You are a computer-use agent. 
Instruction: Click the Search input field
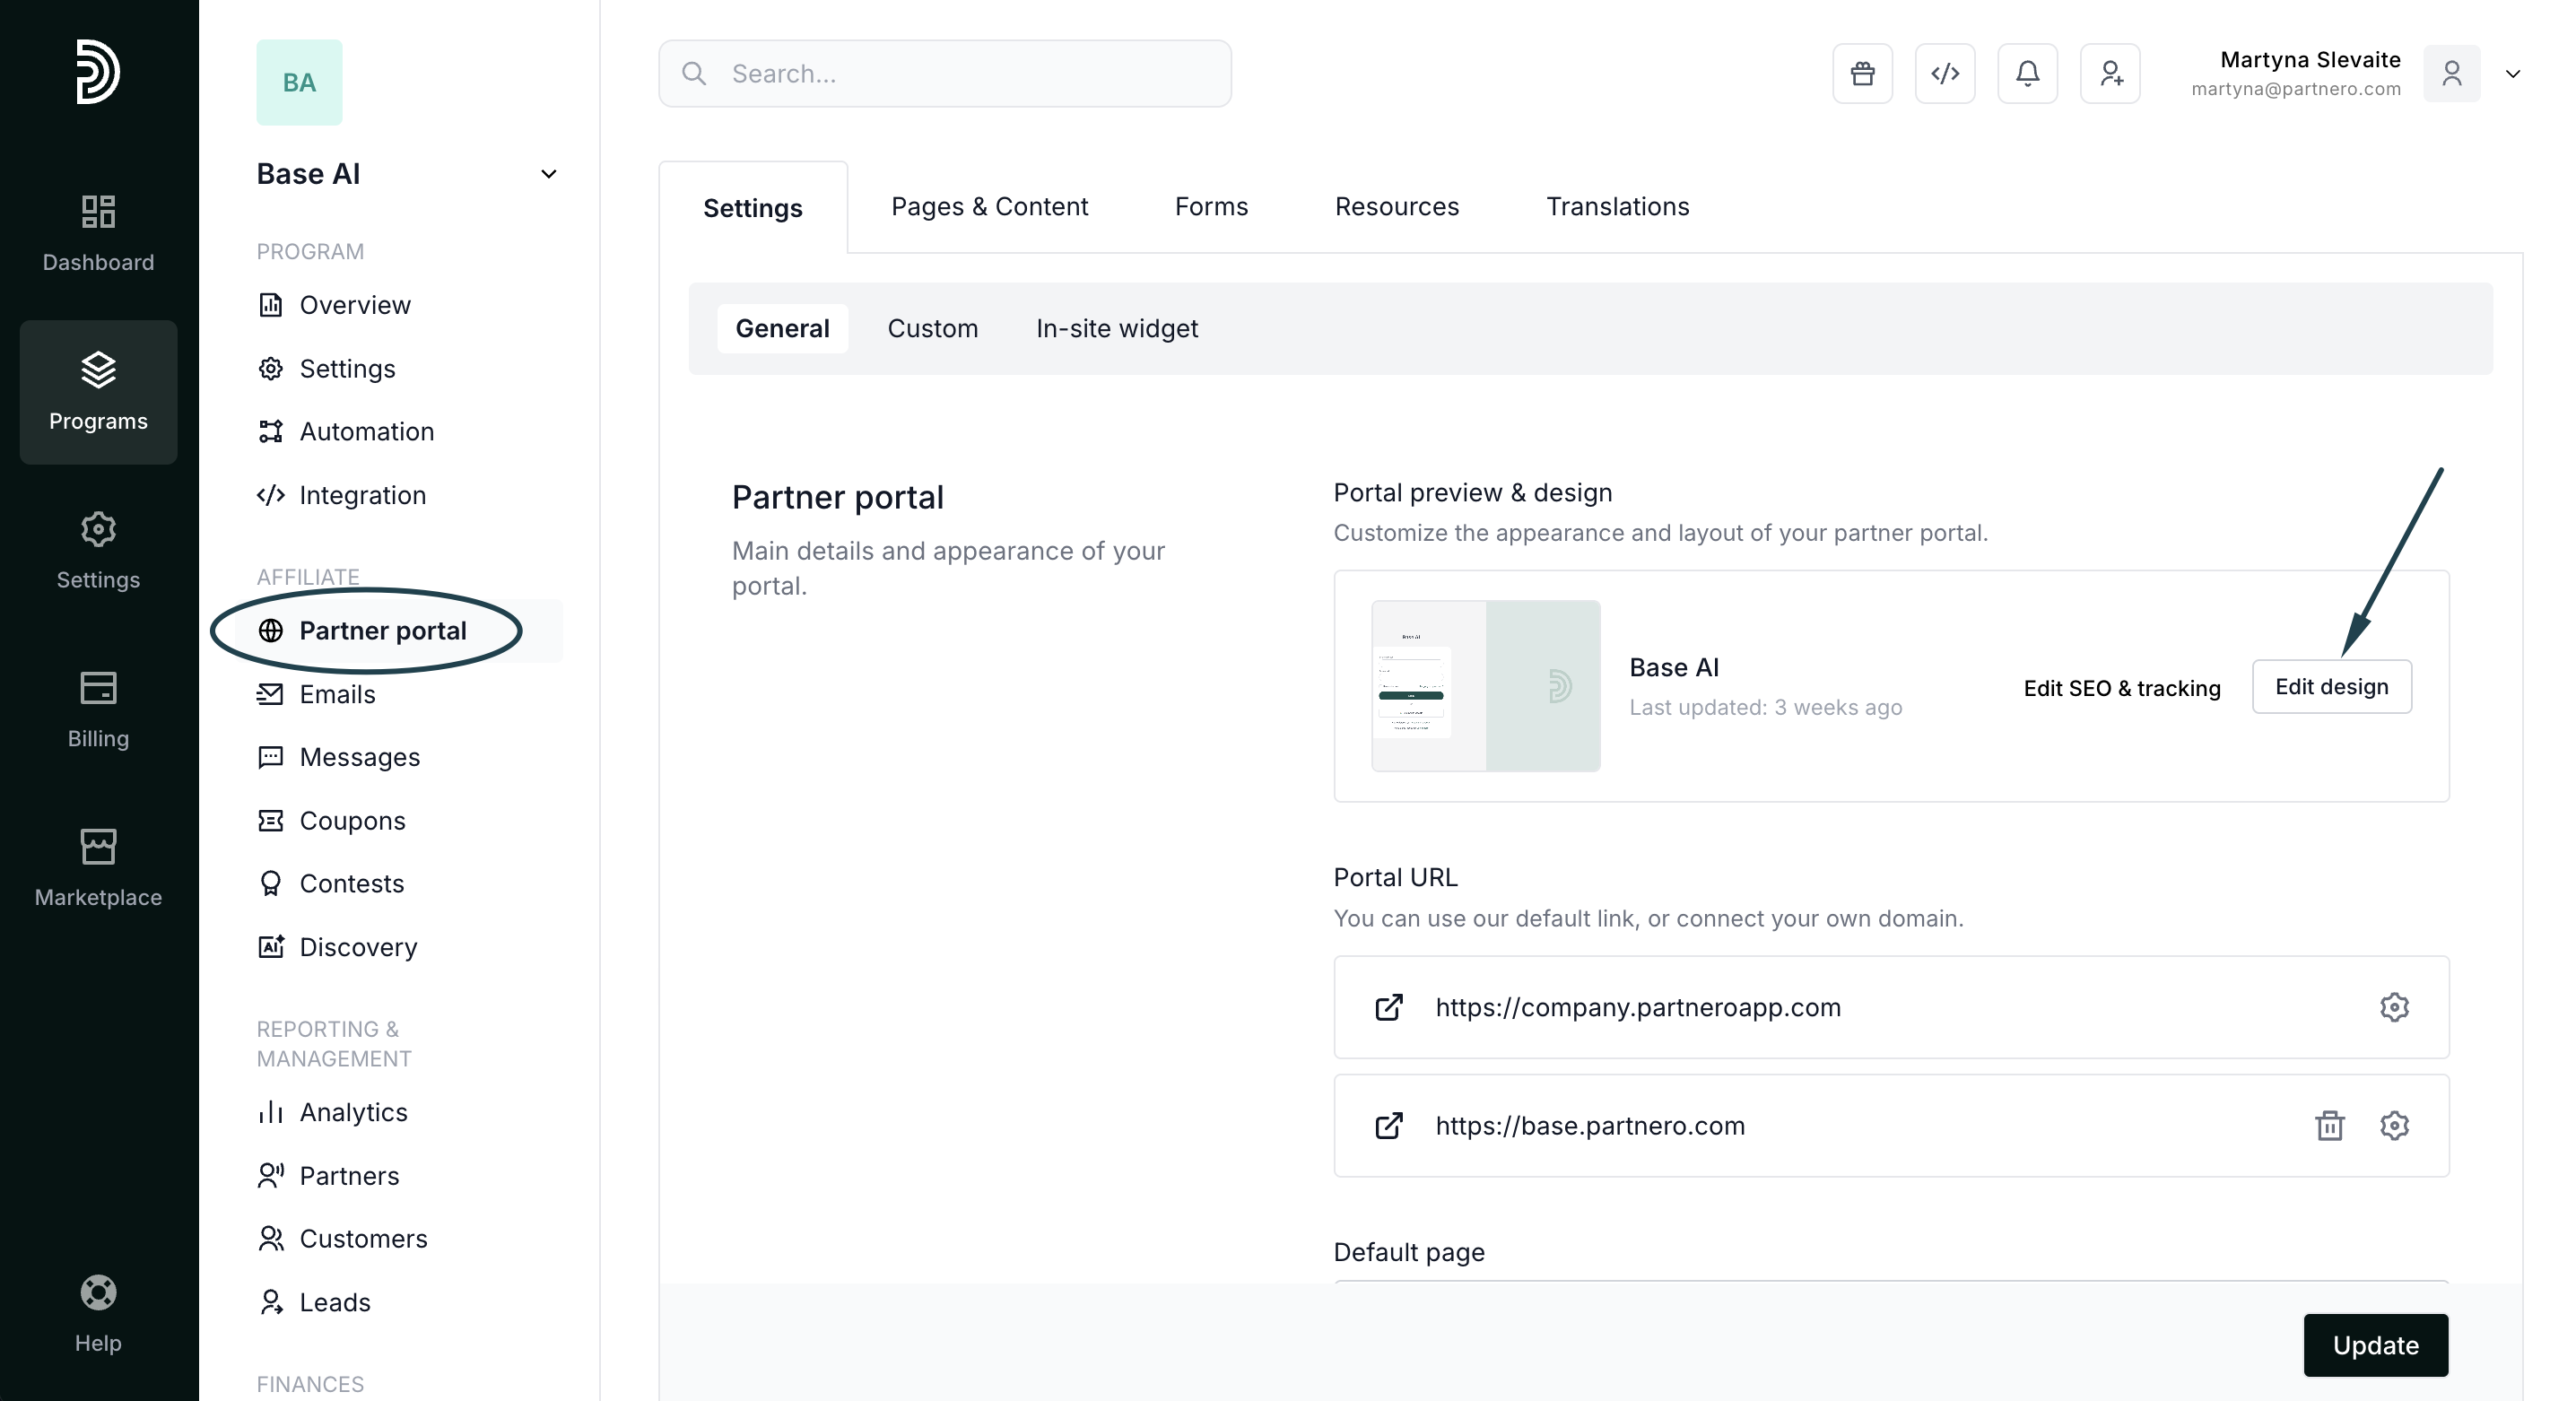click(944, 73)
